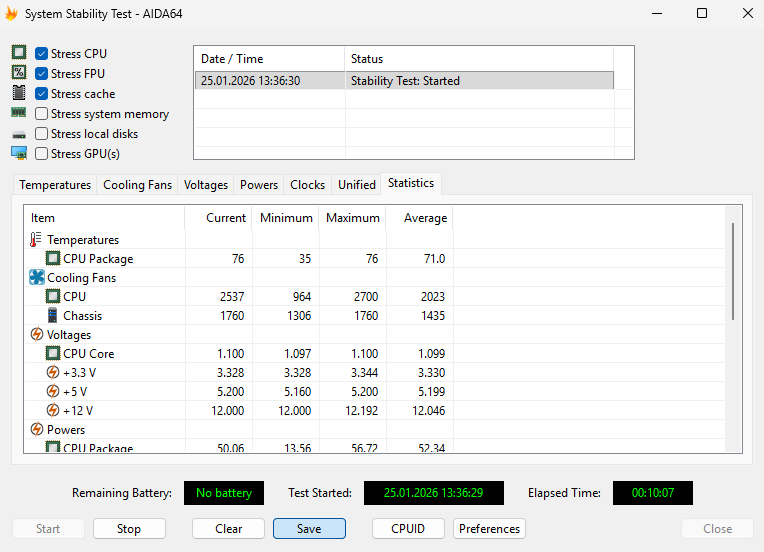Click the CPU Package temperature chip icon
Image resolution: width=764 pixels, height=552 pixels.
[x=53, y=259]
